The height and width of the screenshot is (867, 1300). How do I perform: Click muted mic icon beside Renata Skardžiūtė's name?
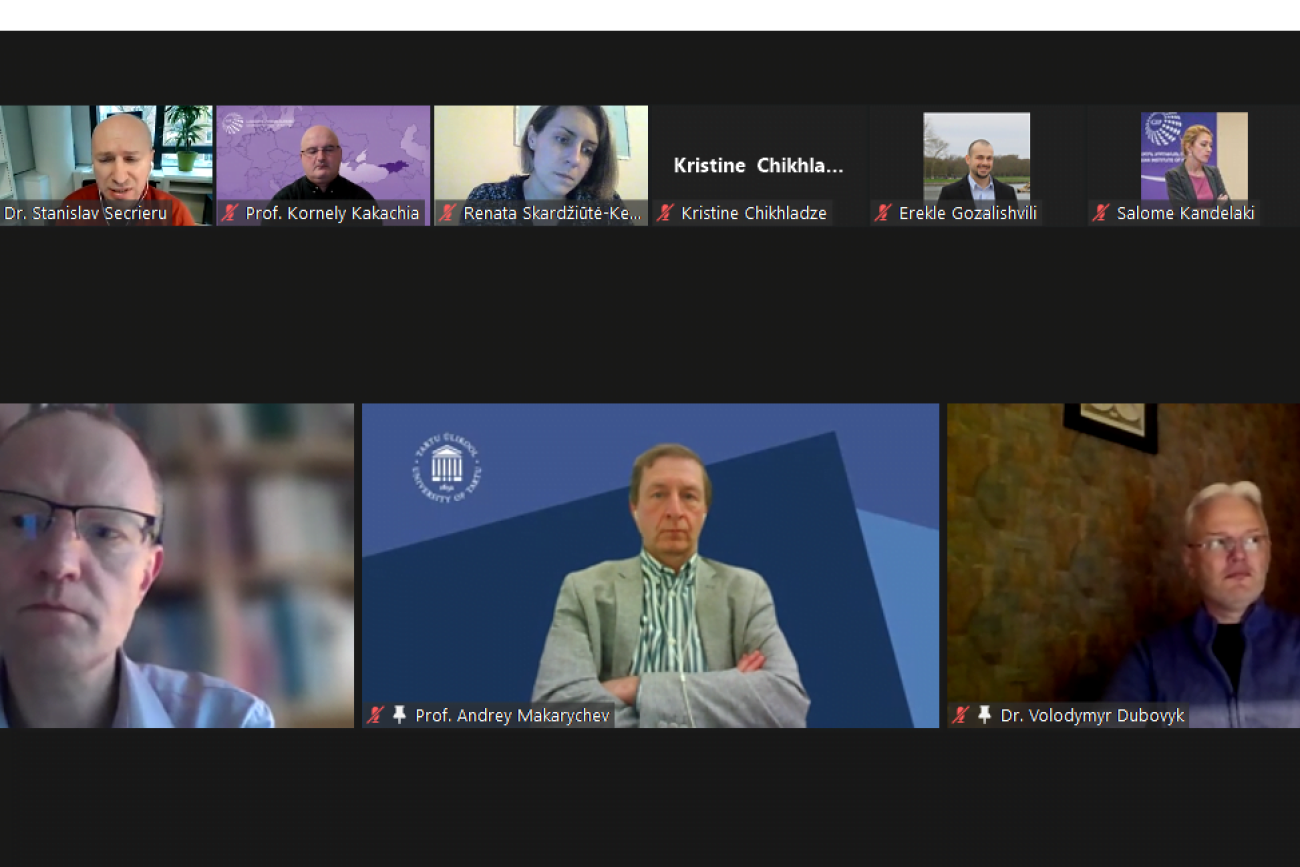point(448,213)
